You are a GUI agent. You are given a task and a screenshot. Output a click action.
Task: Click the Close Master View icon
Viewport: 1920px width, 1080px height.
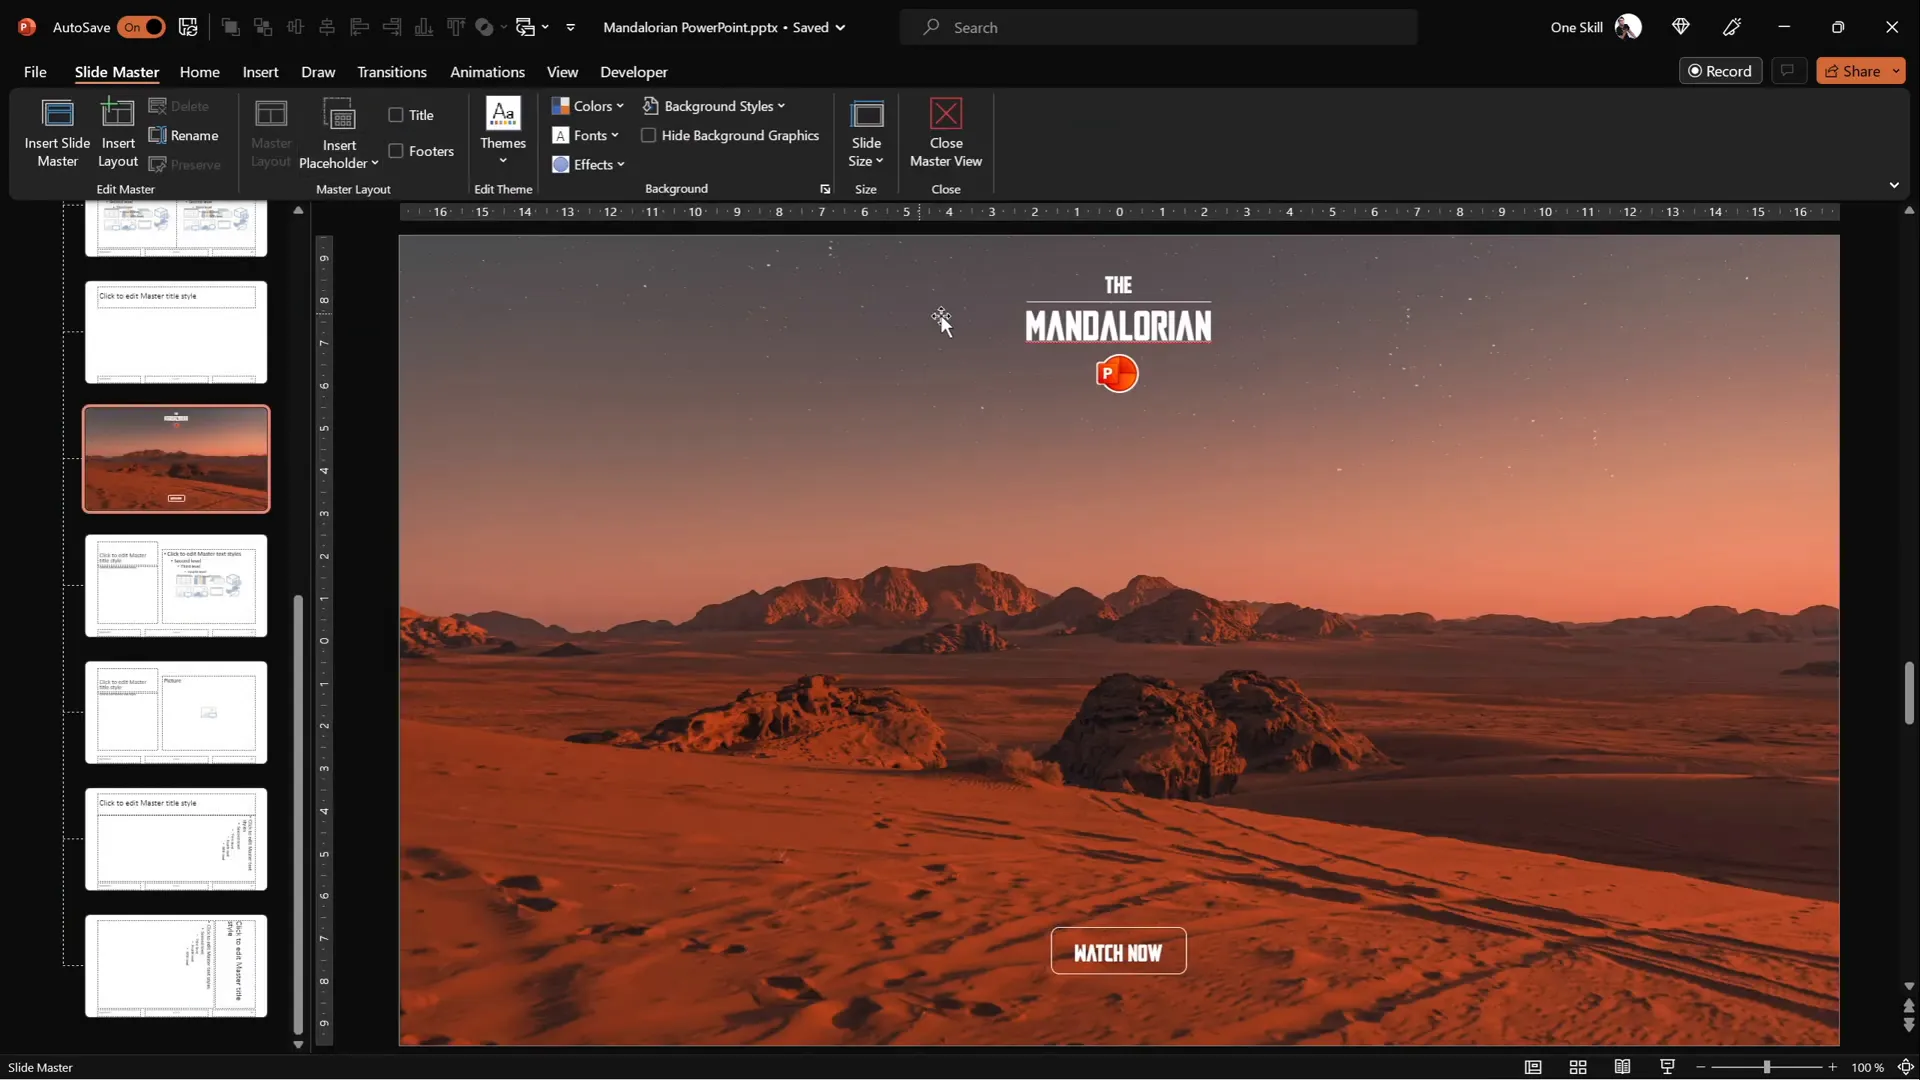pyautogui.click(x=946, y=114)
